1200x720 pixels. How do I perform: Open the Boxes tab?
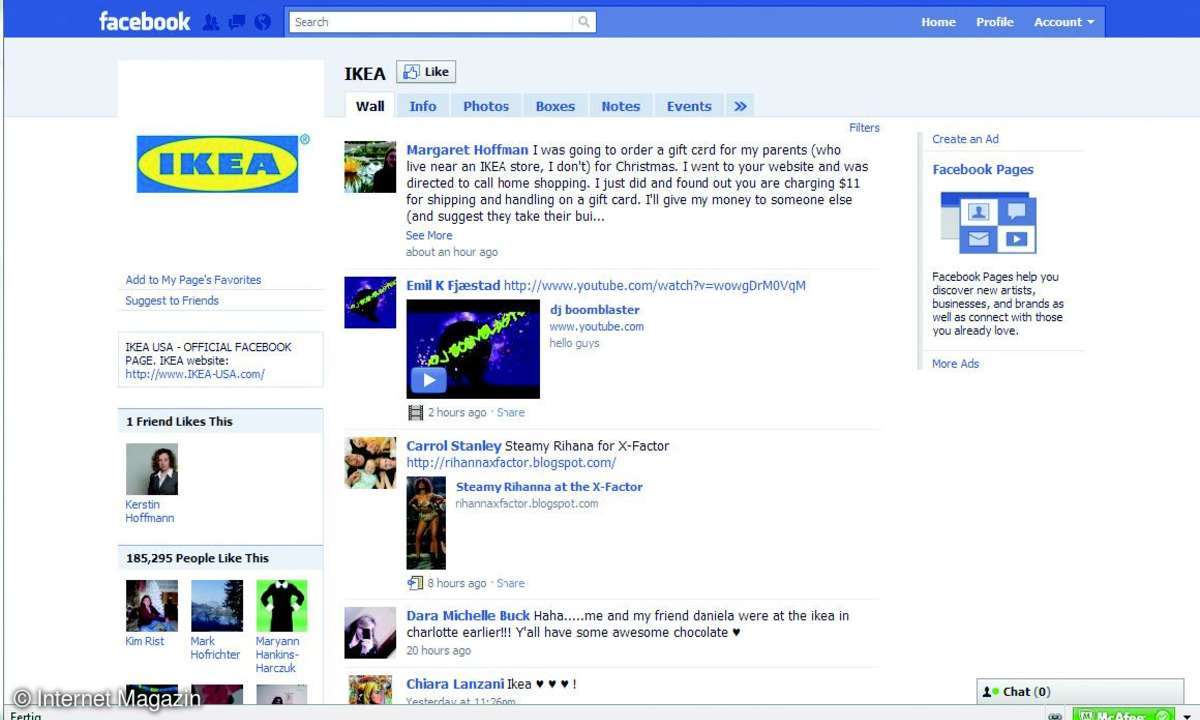click(555, 106)
